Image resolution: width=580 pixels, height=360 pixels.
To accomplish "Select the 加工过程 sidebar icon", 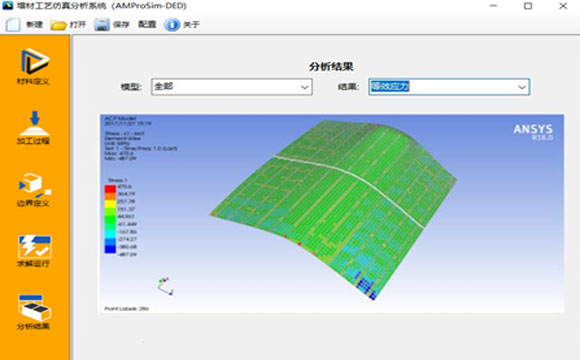I will click(x=34, y=123).
